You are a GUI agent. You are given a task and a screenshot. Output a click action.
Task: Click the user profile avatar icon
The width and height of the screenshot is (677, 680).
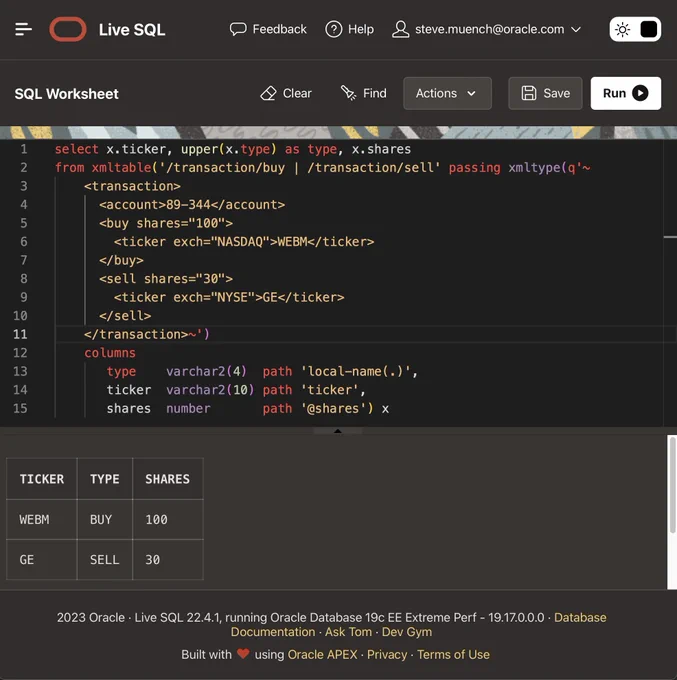pyautogui.click(x=400, y=29)
